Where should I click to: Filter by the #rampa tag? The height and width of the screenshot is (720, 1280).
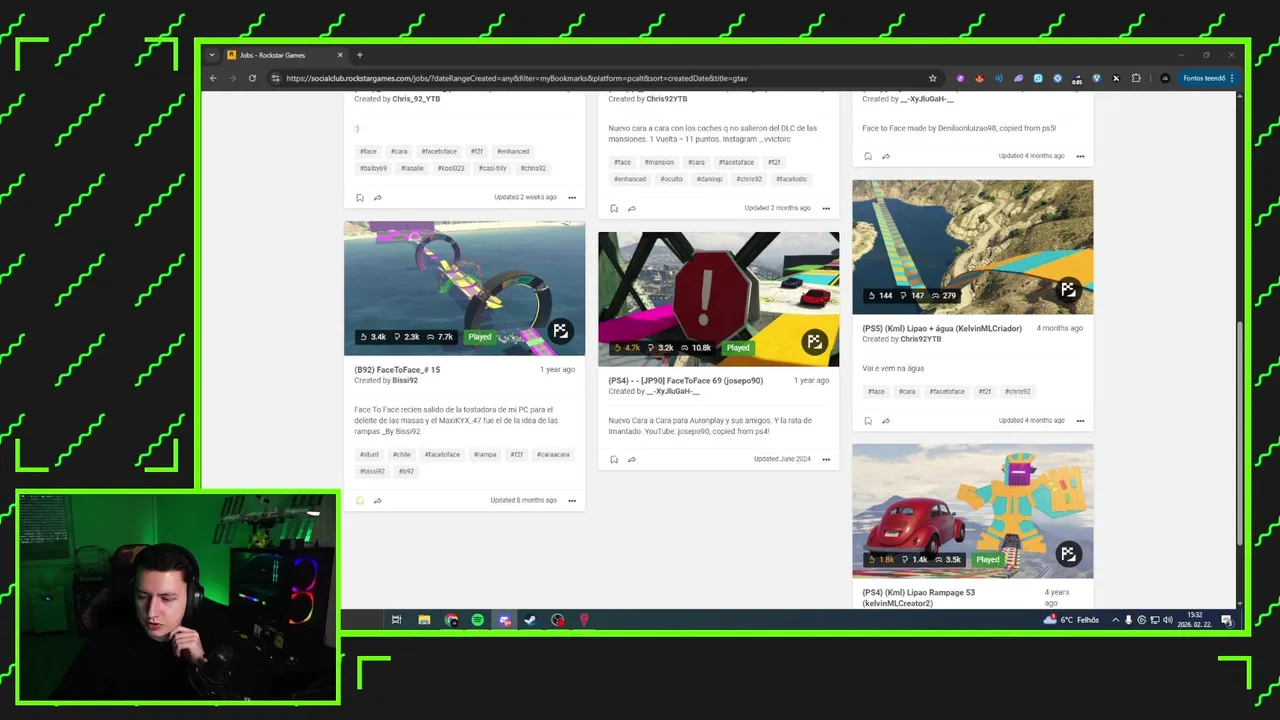[x=485, y=454]
